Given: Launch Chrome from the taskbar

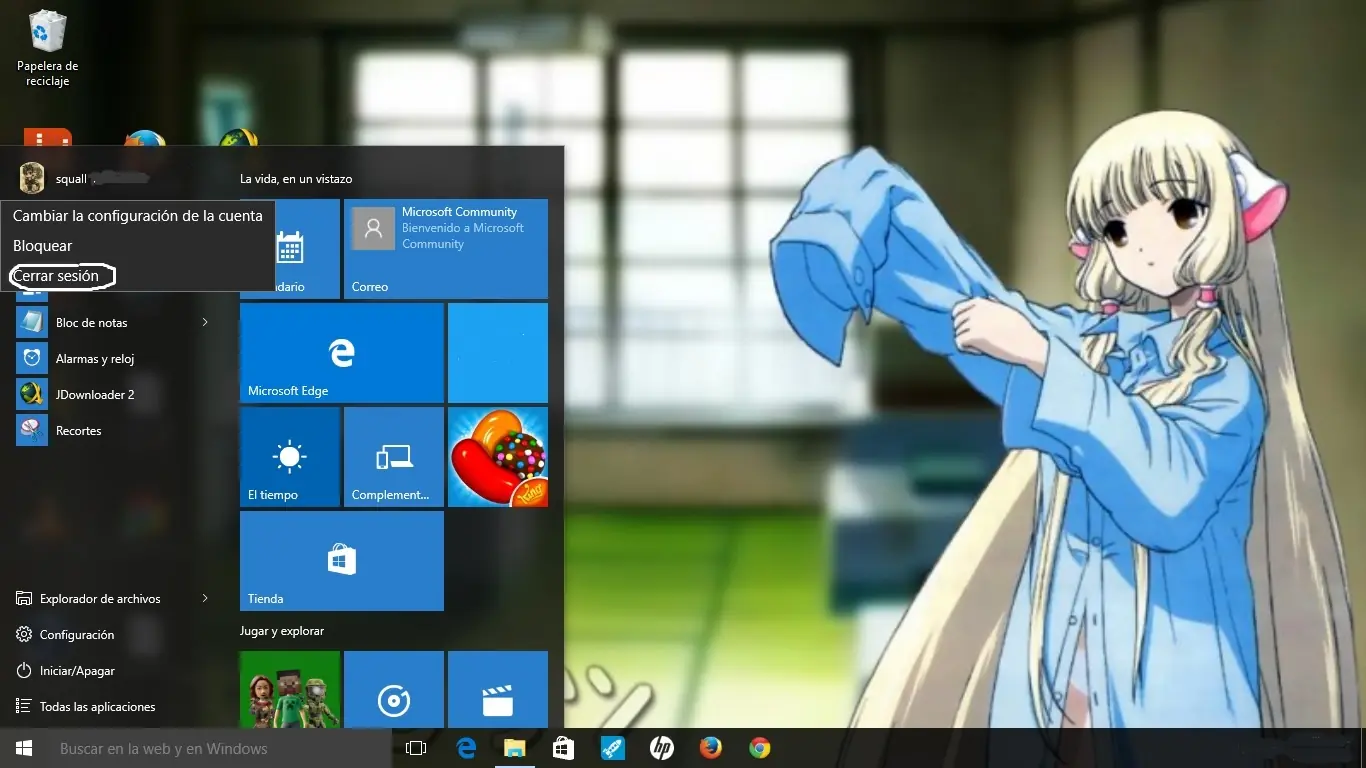Looking at the screenshot, I should pyautogui.click(x=759, y=748).
